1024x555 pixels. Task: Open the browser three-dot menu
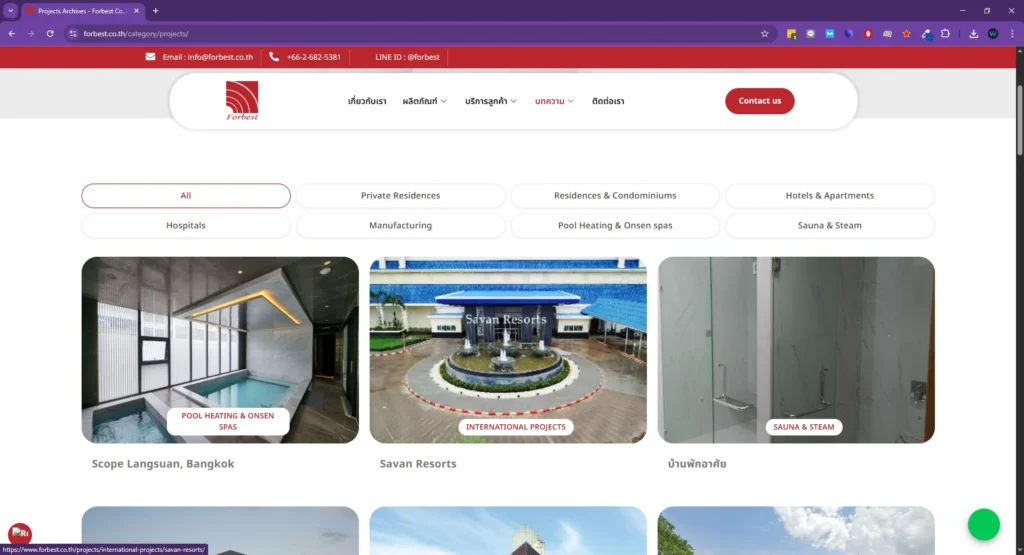1012,34
